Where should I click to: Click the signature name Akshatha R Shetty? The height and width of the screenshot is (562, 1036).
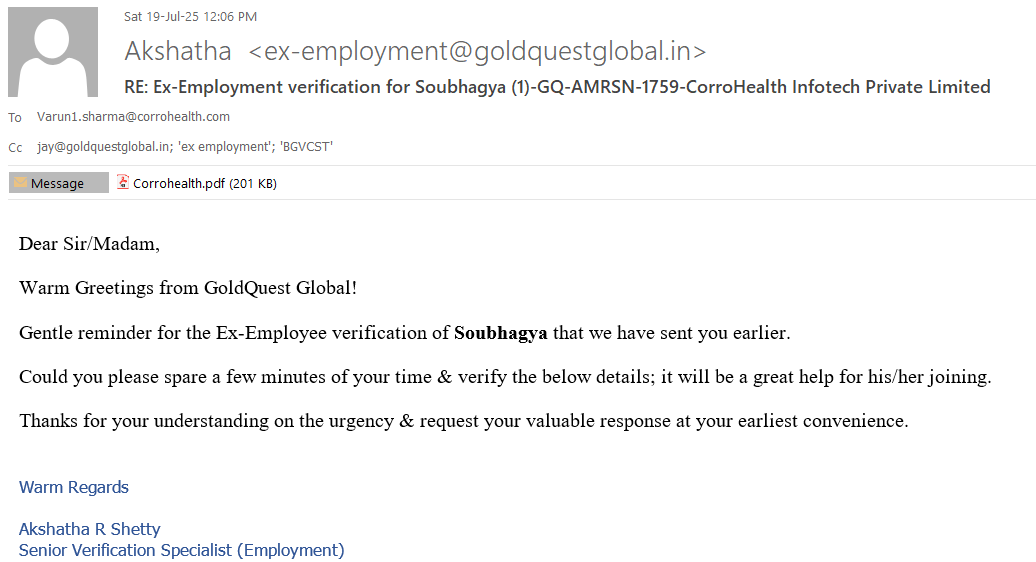tap(89, 529)
